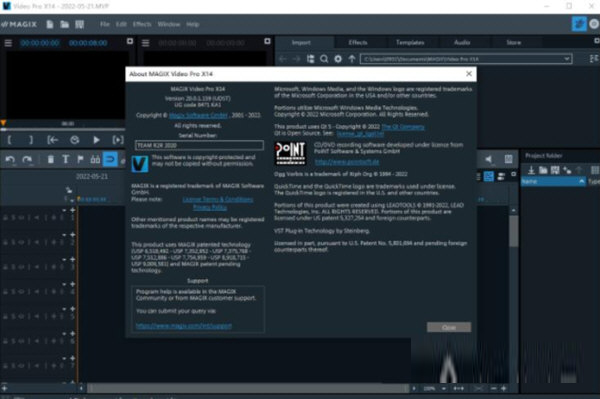The image size is (600, 399).
Task: Import media with the Project folder download icon
Action: pos(531,170)
